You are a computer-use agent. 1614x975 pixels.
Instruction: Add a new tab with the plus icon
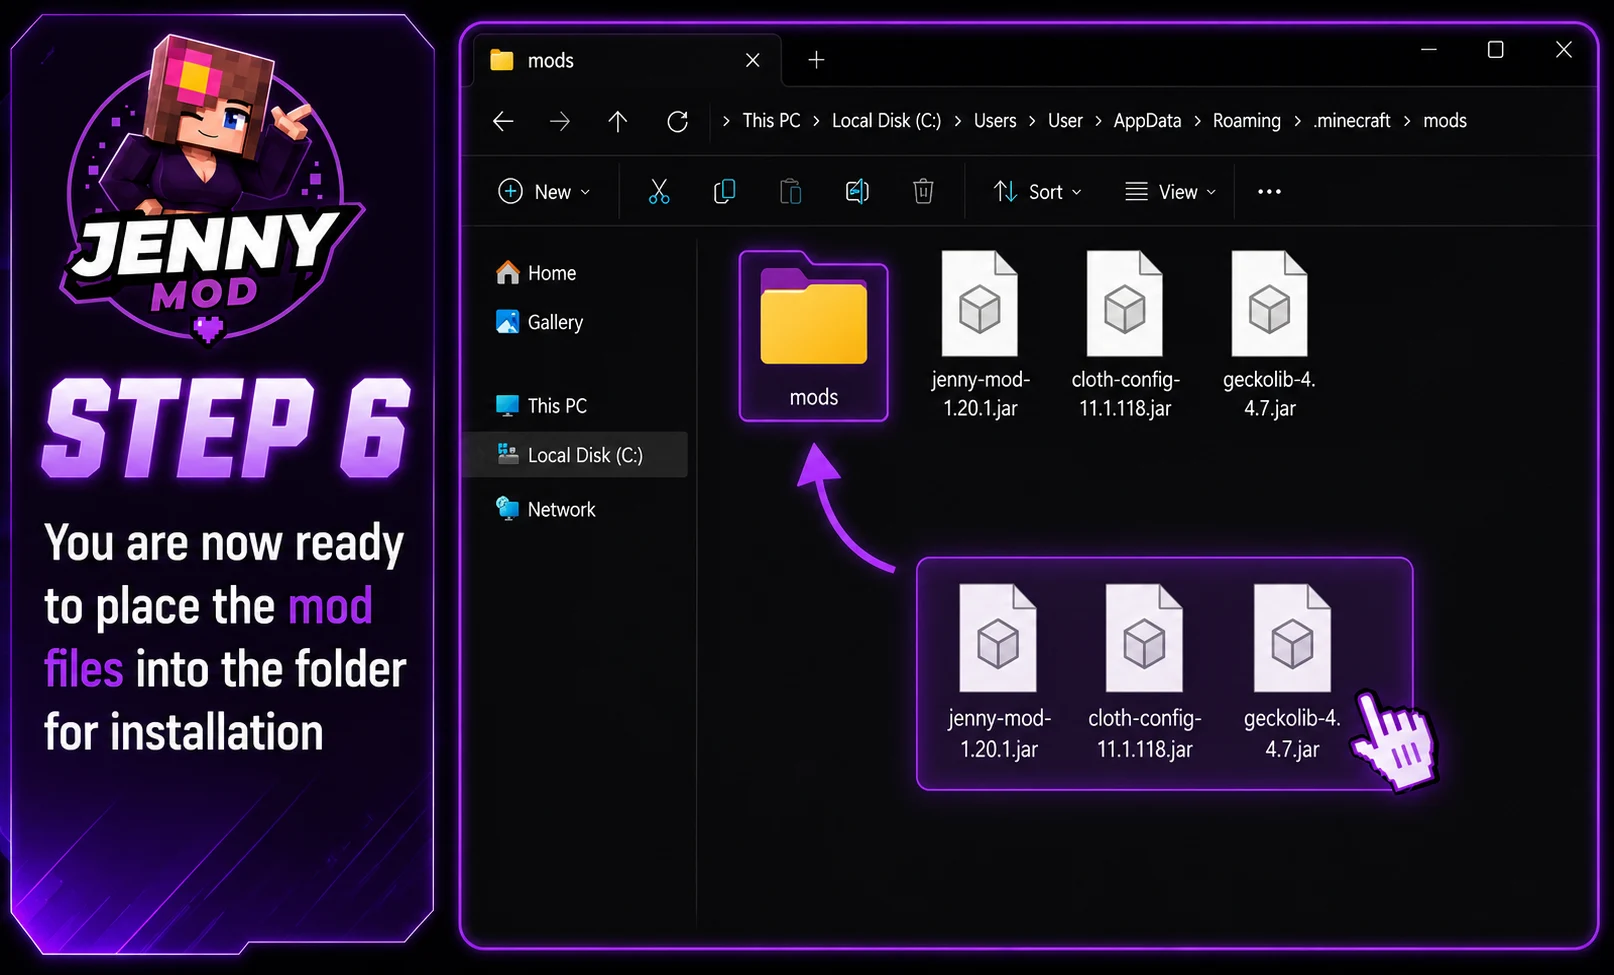(816, 60)
